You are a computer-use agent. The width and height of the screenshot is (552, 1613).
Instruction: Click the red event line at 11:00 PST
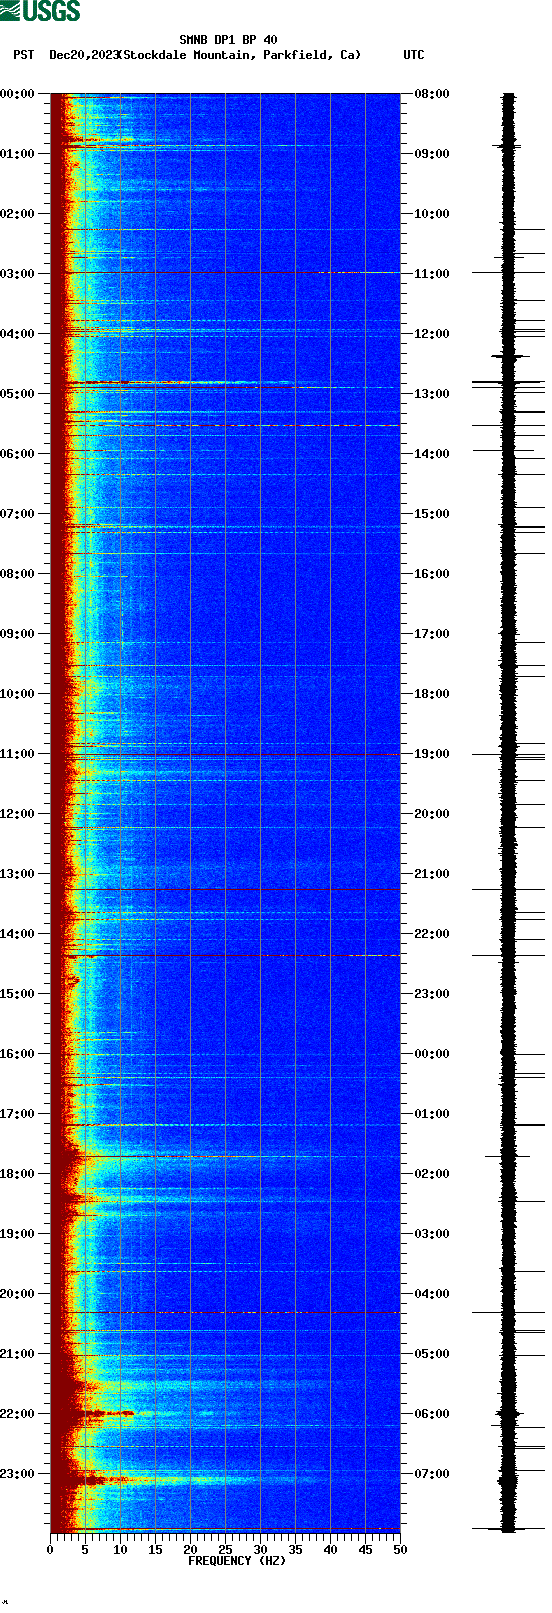[225, 754]
